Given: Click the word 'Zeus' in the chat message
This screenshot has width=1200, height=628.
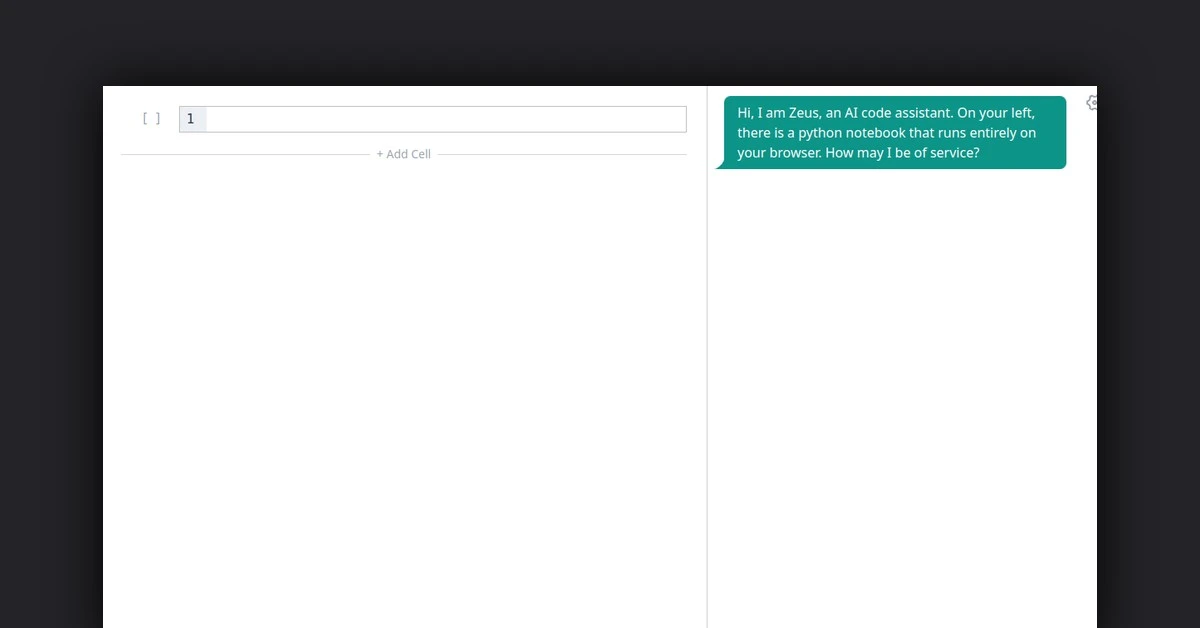Looking at the screenshot, I should (x=793, y=113).
